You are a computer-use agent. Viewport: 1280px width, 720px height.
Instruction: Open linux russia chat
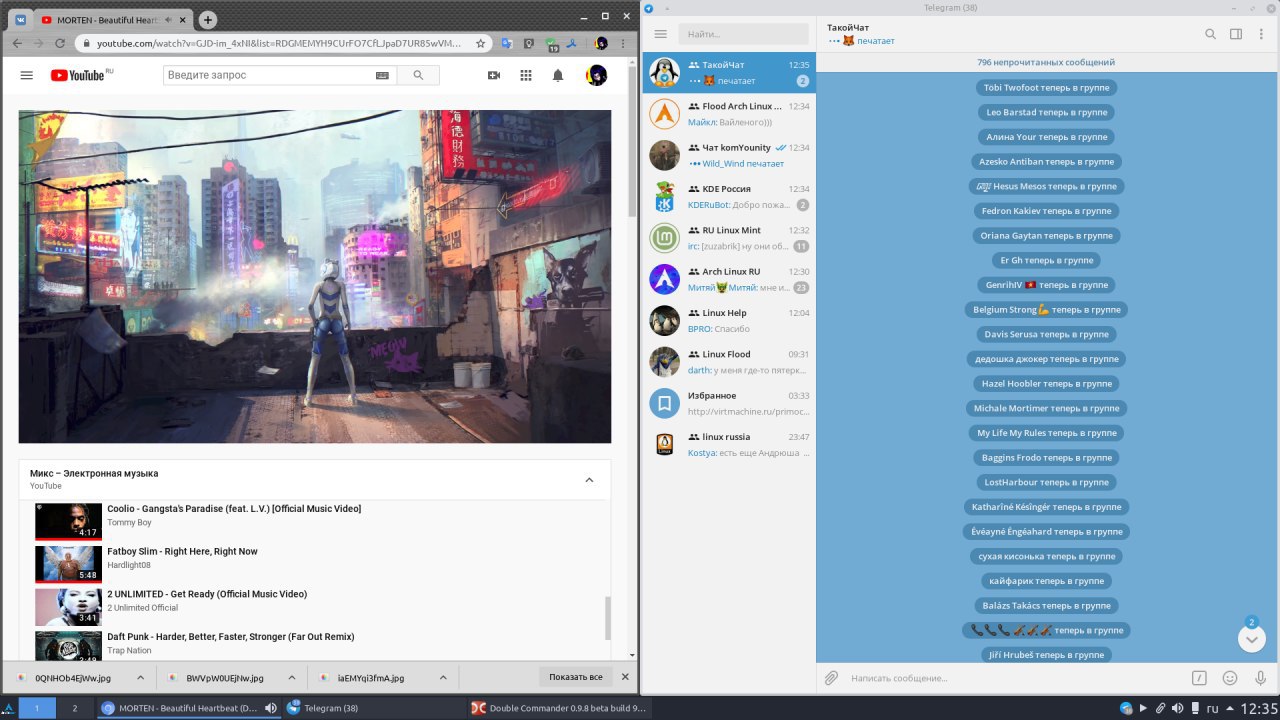729,444
